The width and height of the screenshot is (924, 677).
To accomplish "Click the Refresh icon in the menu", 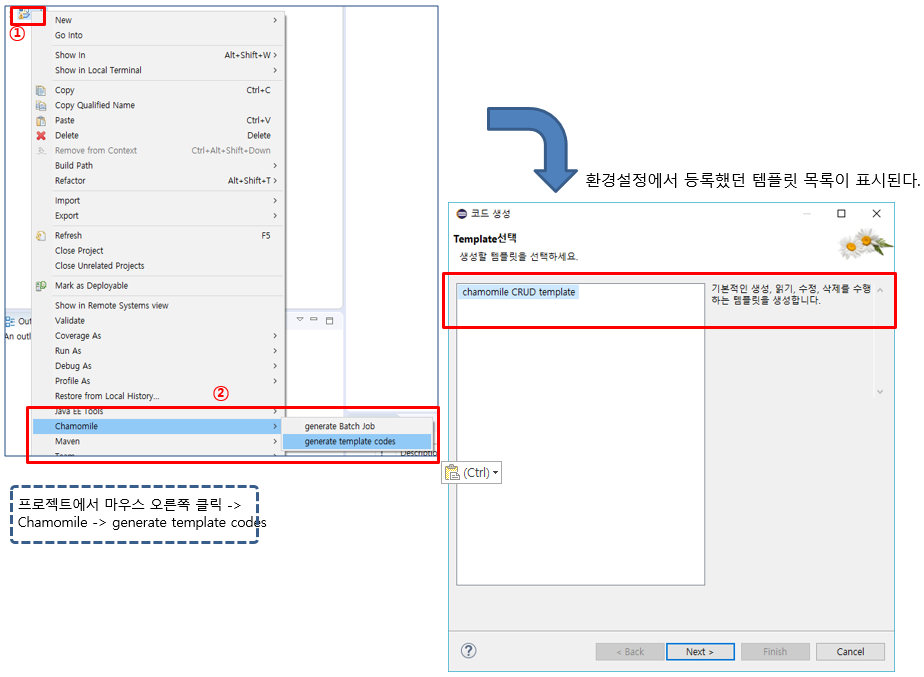I will tap(41, 236).
